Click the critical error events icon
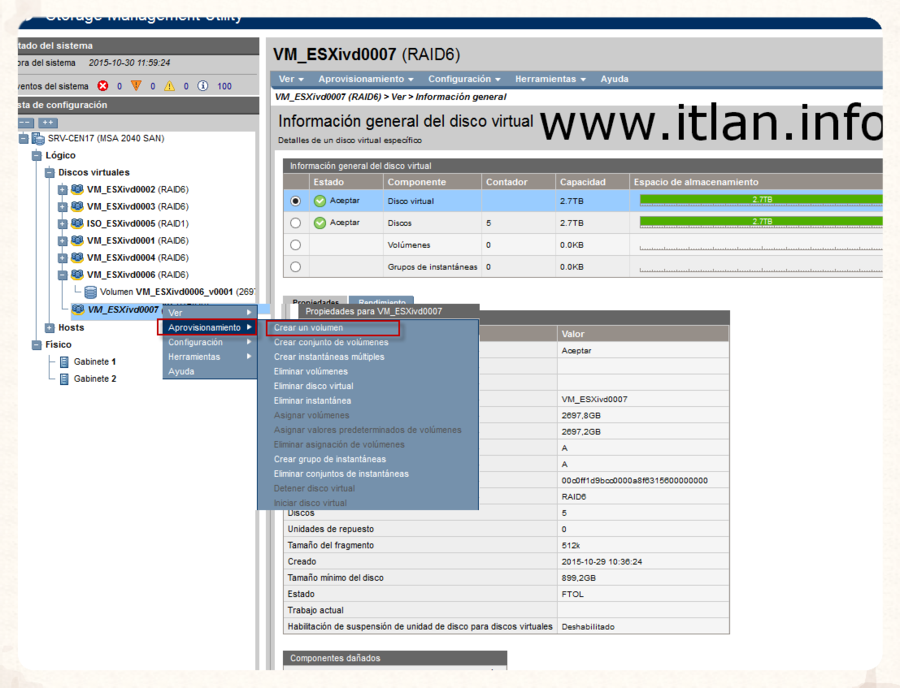Image resolution: width=900 pixels, height=688 pixels. [103, 87]
